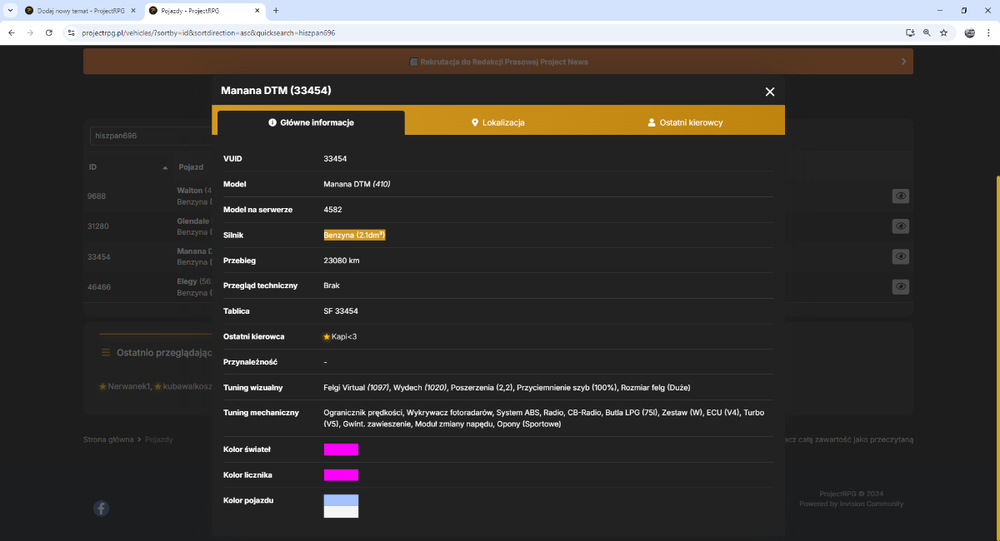Click the quick search field with hiszpan696
This screenshot has height=541, width=1000.
point(151,136)
